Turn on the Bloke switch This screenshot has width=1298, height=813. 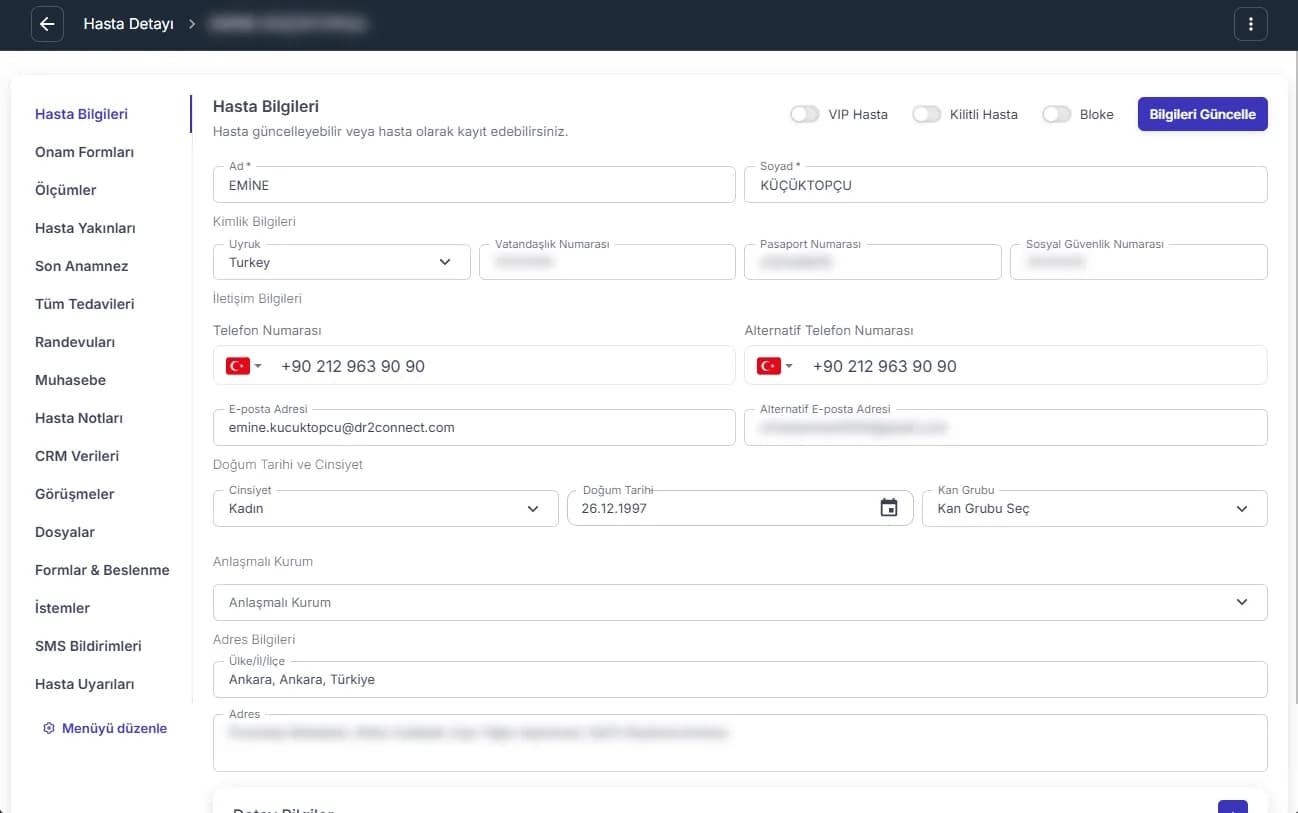point(1057,114)
